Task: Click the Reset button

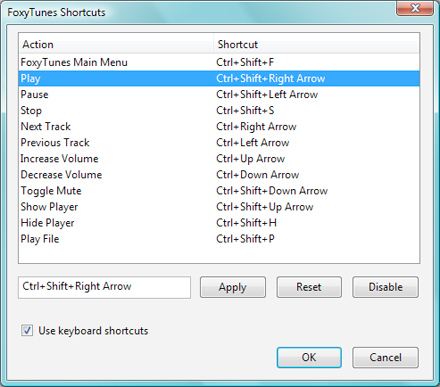Action: click(309, 287)
